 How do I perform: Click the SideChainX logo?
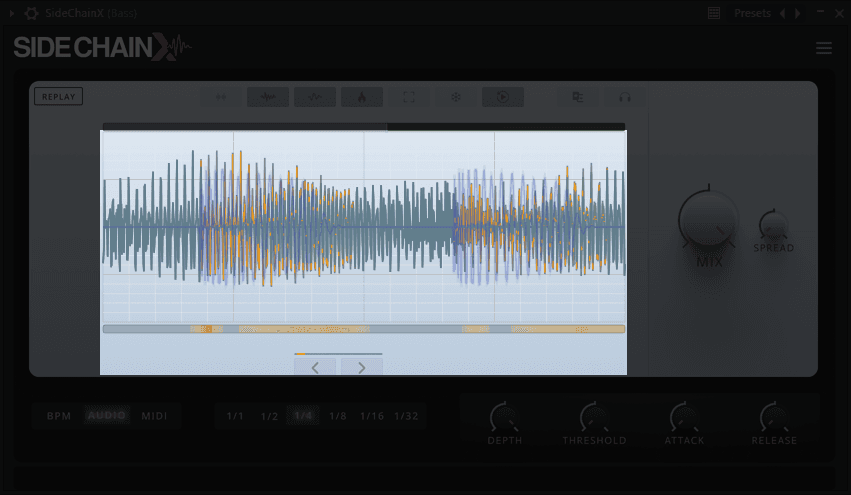[102, 47]
